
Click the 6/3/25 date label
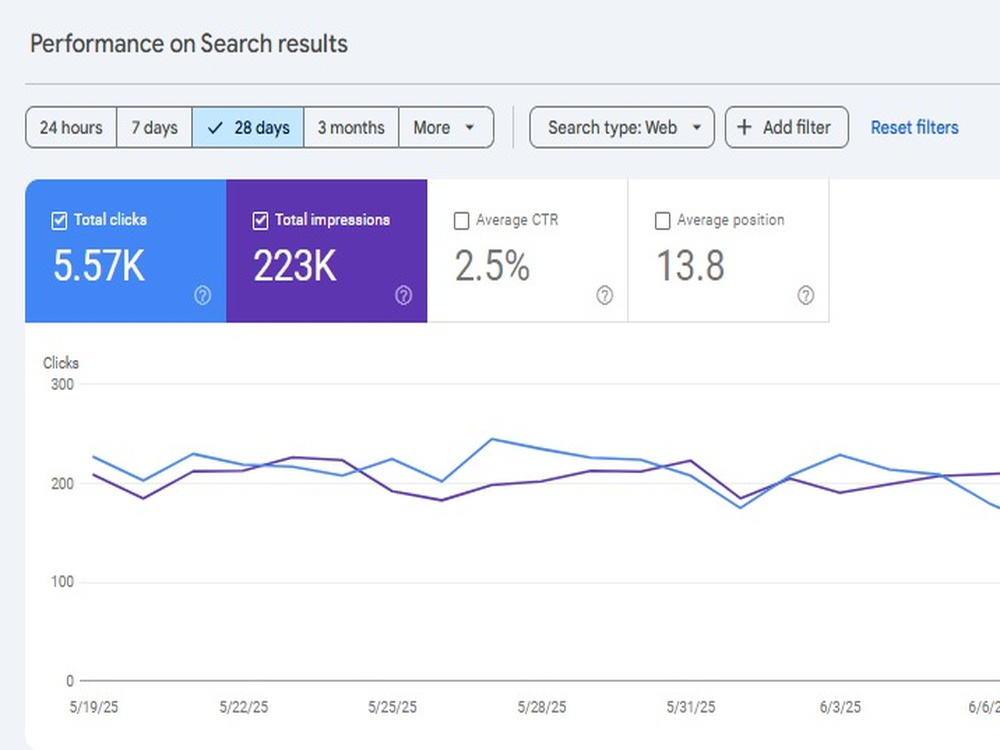(x=840, y=707)
